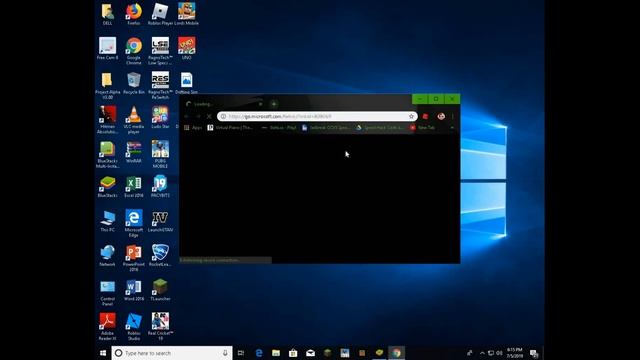The height and width of the screenshot is (360, 640).
Task: Click the taskbar search microphone icon
Action: point(225,353)
